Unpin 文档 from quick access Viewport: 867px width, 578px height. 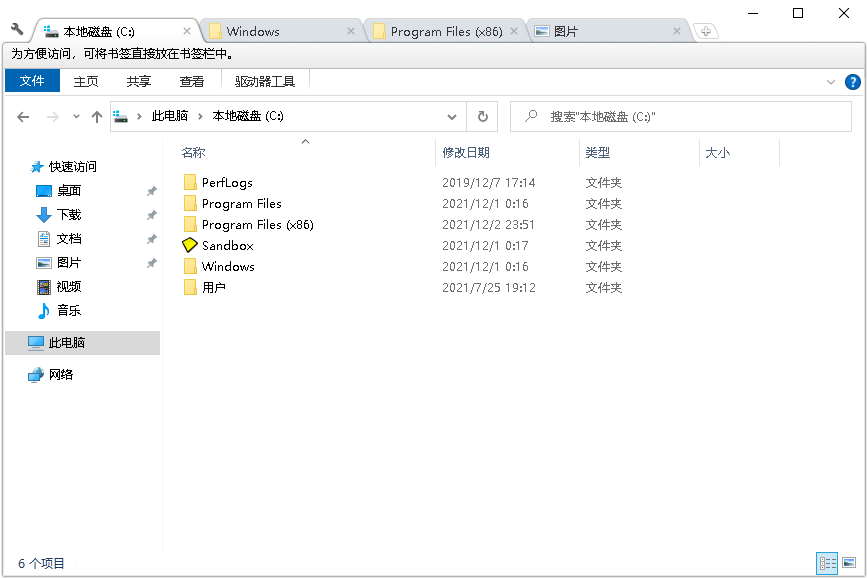tap(152, 238)
